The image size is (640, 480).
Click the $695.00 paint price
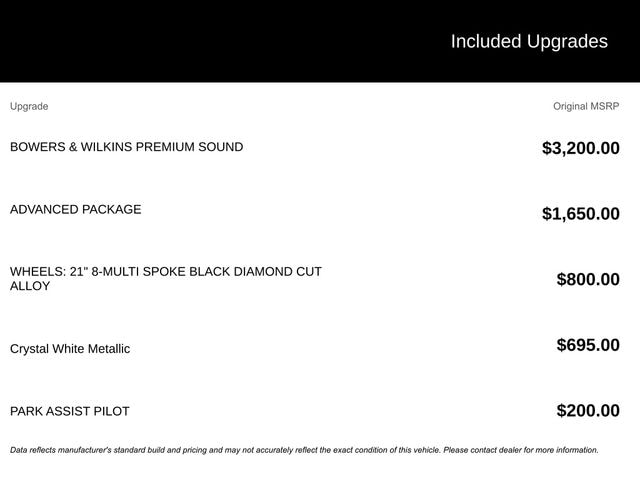point(587,345)
